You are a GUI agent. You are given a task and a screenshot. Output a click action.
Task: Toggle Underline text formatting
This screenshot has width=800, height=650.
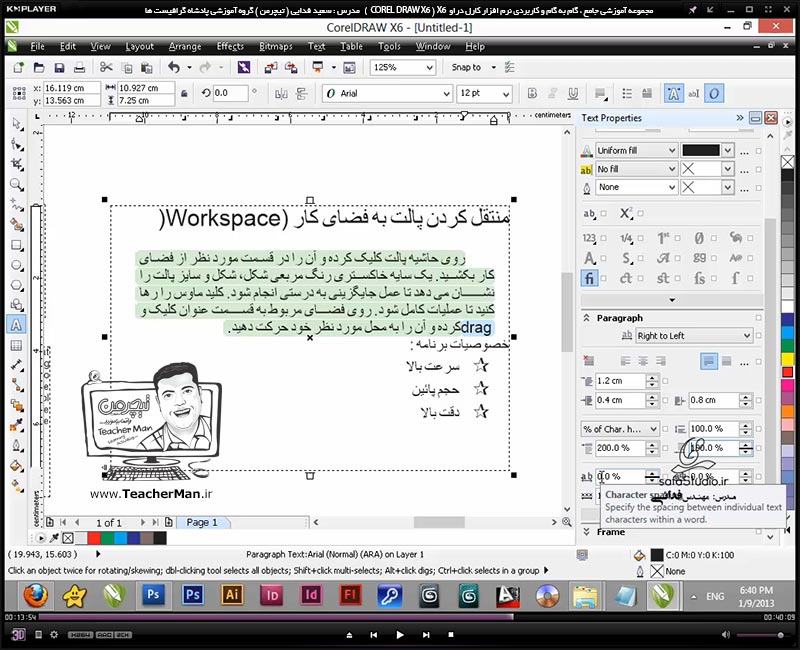(573, 93)
